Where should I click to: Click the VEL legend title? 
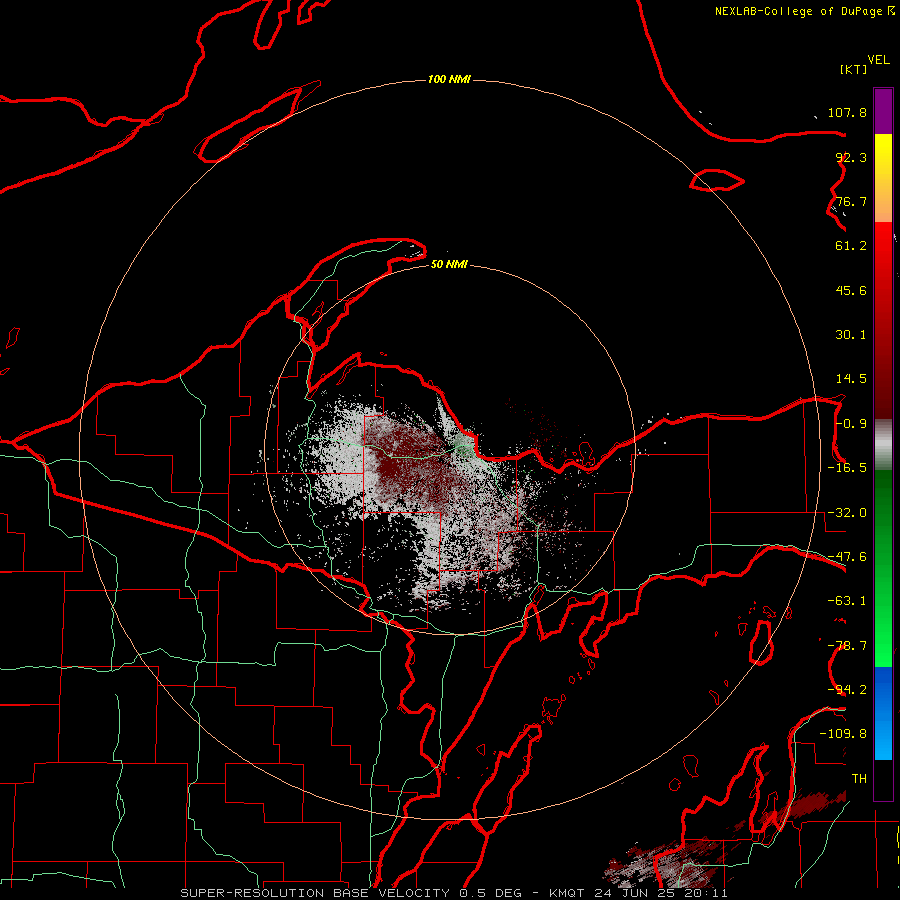click(878, 59)
